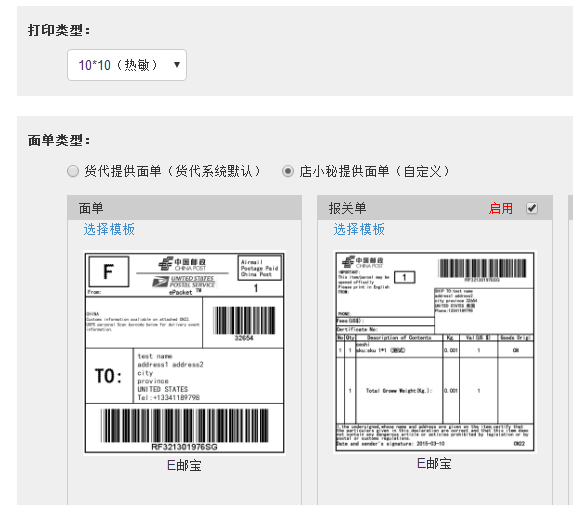Click the 面单 panel header

[185, 208]
